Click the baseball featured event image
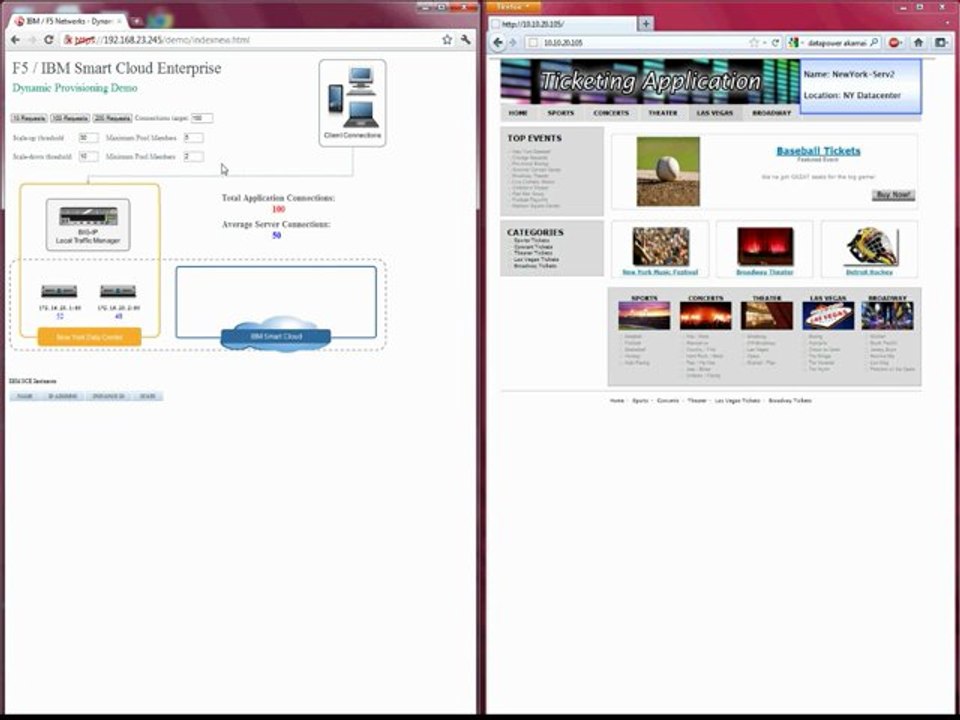 pos(668,171)
